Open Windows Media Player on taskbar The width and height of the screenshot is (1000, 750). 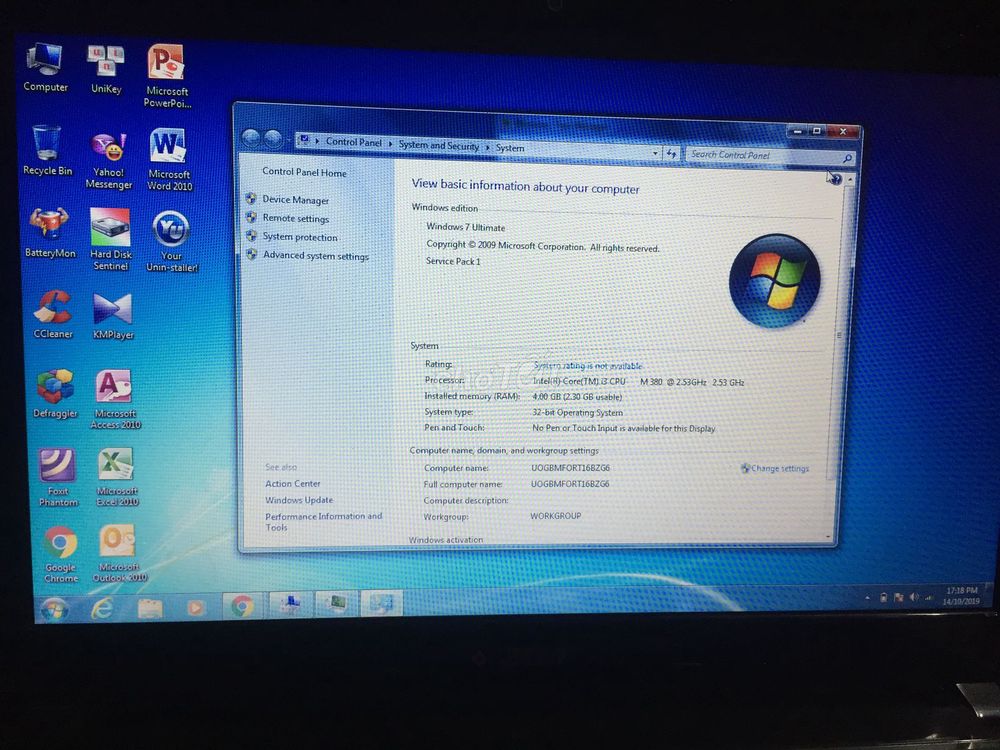pyautogui.click(x=196, y=607)
